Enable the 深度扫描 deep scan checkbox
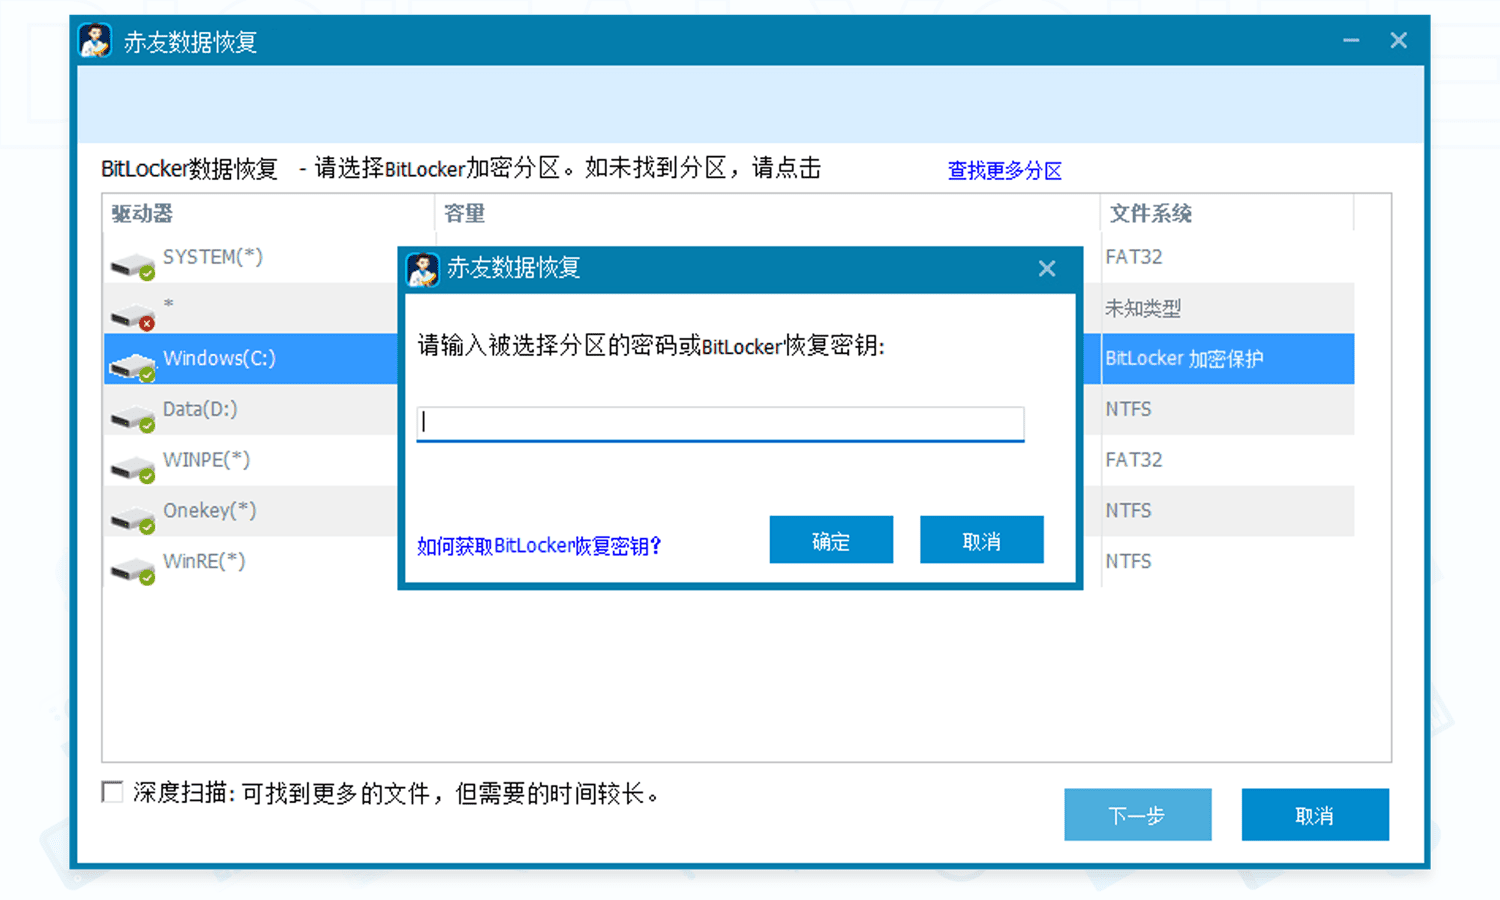The image size is (1500, 900). [x=113, y=793]
